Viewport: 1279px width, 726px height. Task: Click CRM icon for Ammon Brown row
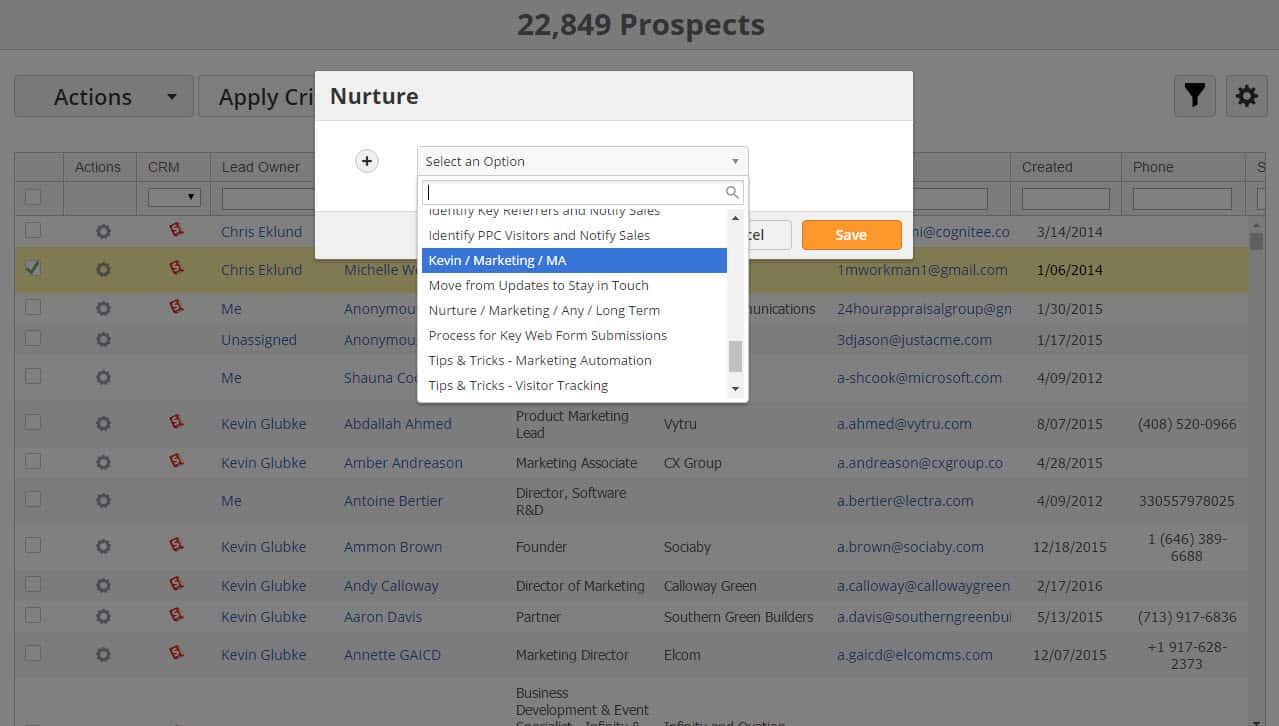point(176,545)
